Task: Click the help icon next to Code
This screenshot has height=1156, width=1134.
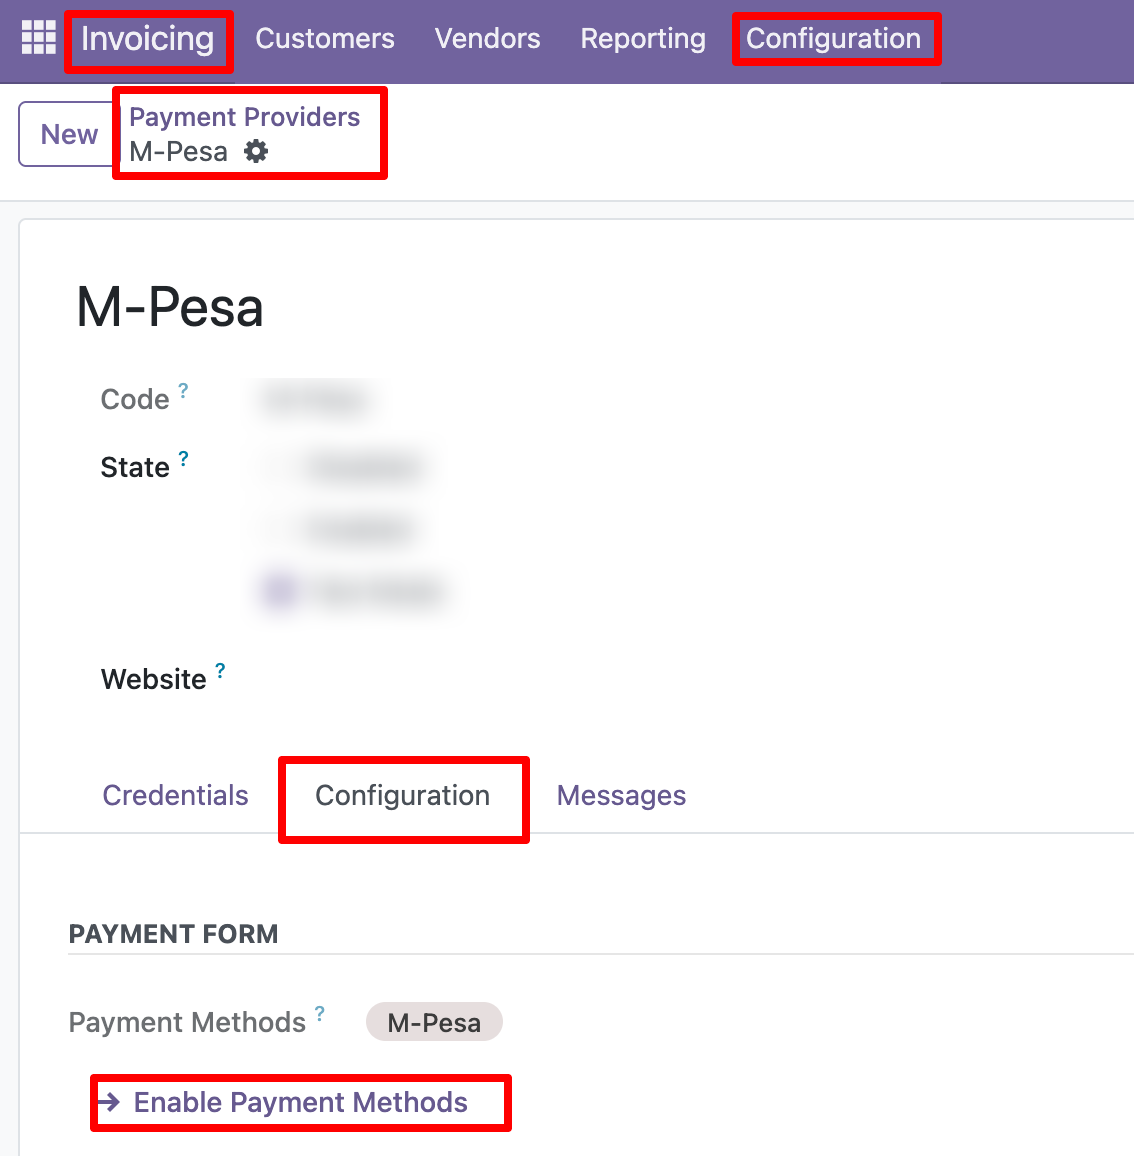Action: tap(183, 390)
